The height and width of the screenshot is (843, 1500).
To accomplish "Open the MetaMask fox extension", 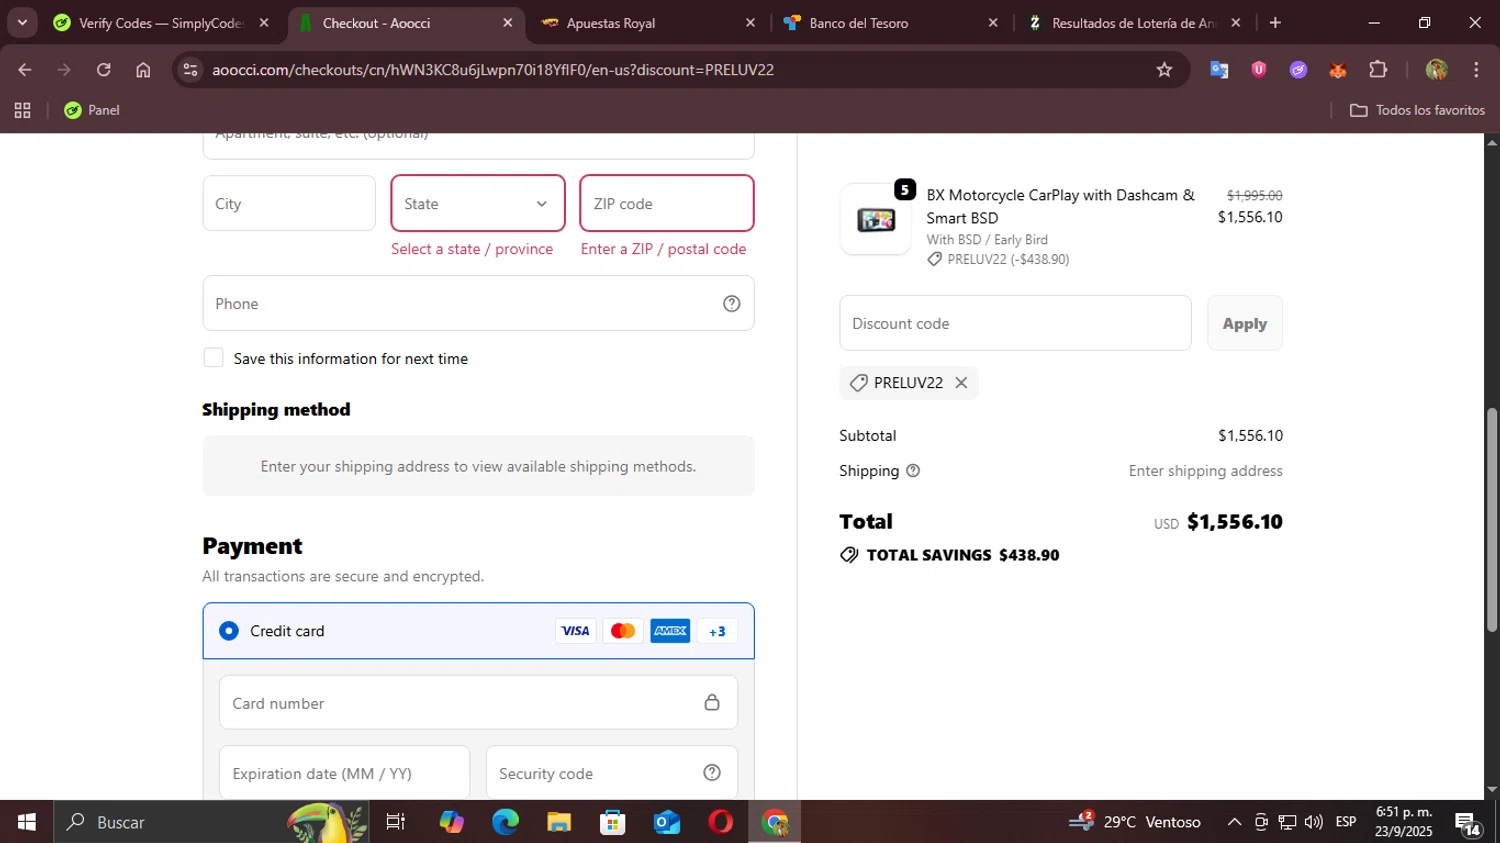I will 1338,70.
